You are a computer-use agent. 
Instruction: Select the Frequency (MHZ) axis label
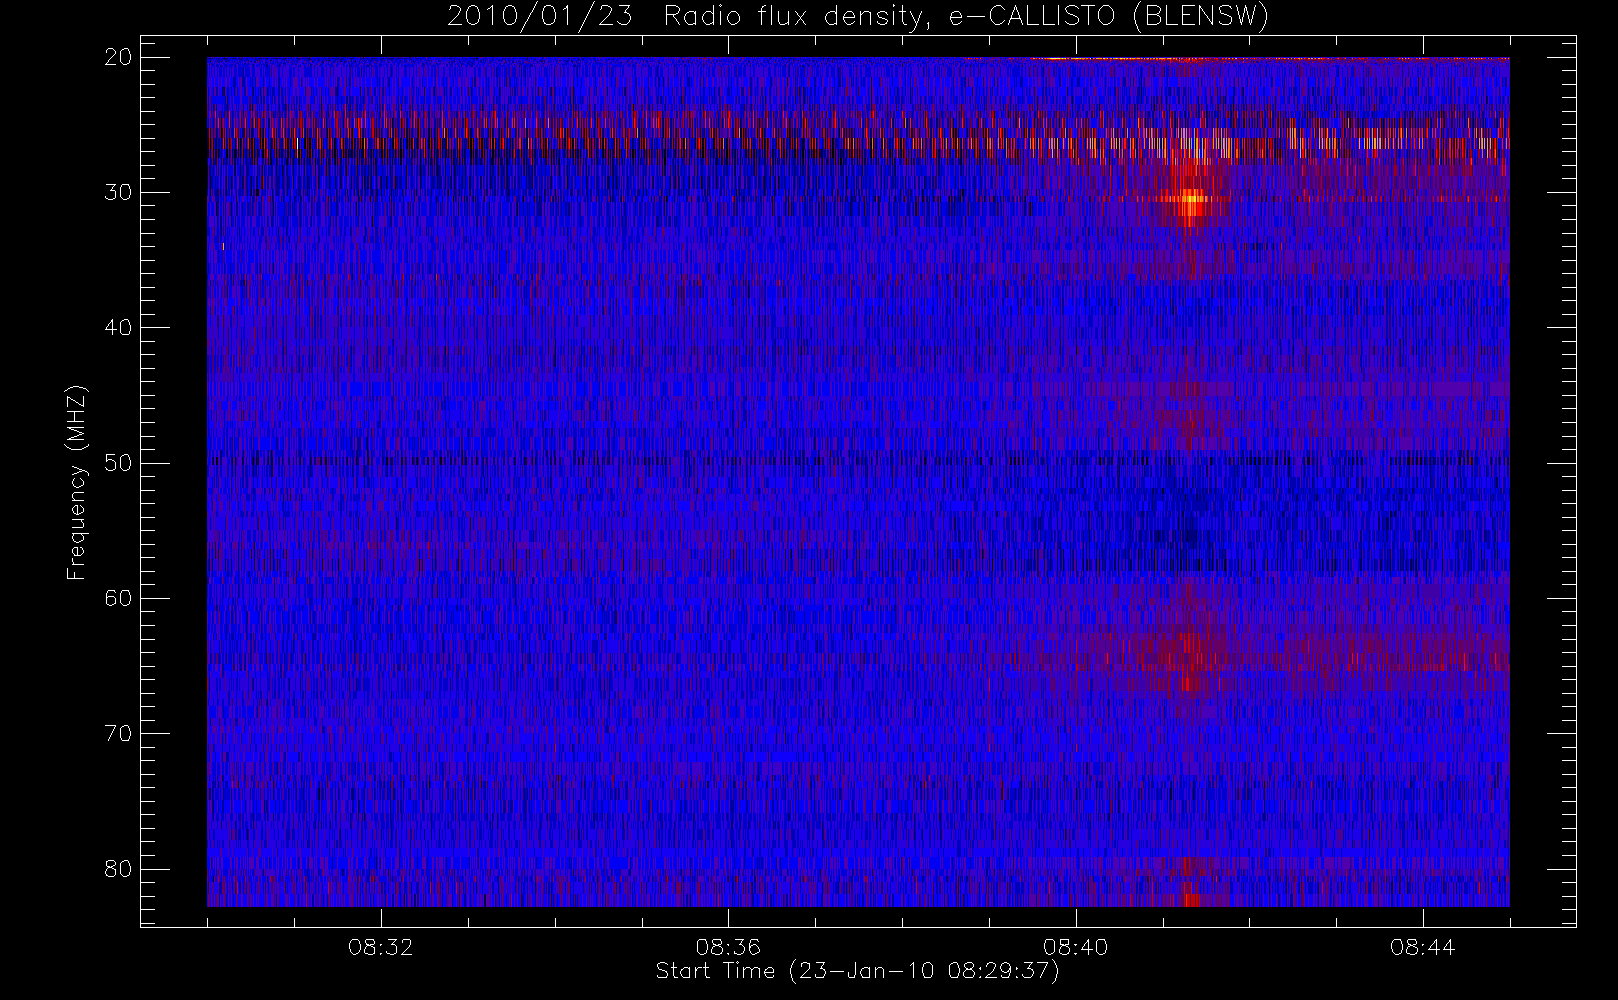tap(76, 482)
